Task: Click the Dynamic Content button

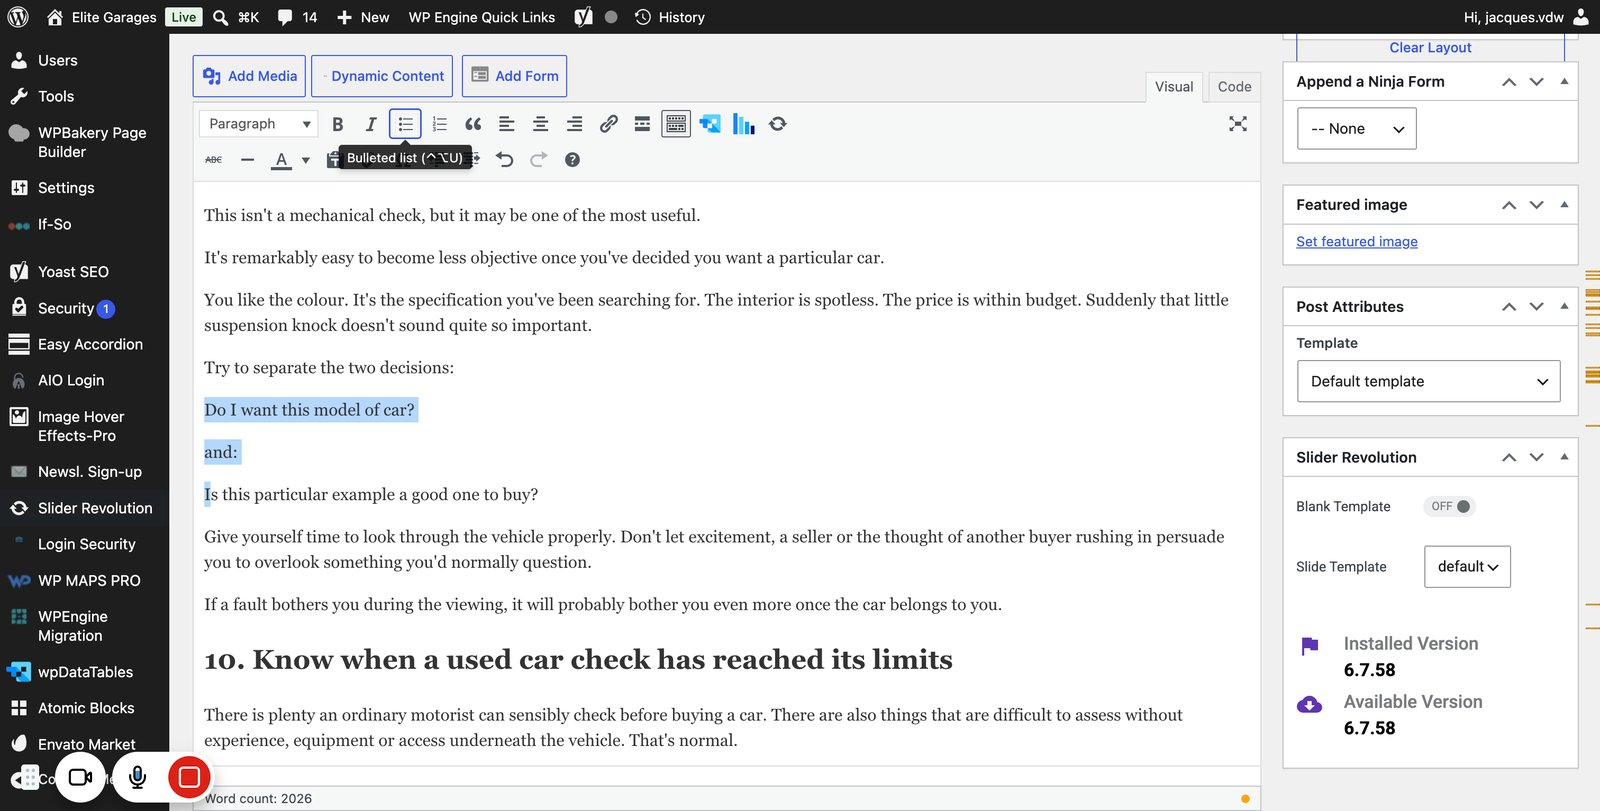Action: pyautogui.click(x=382, y=76)
